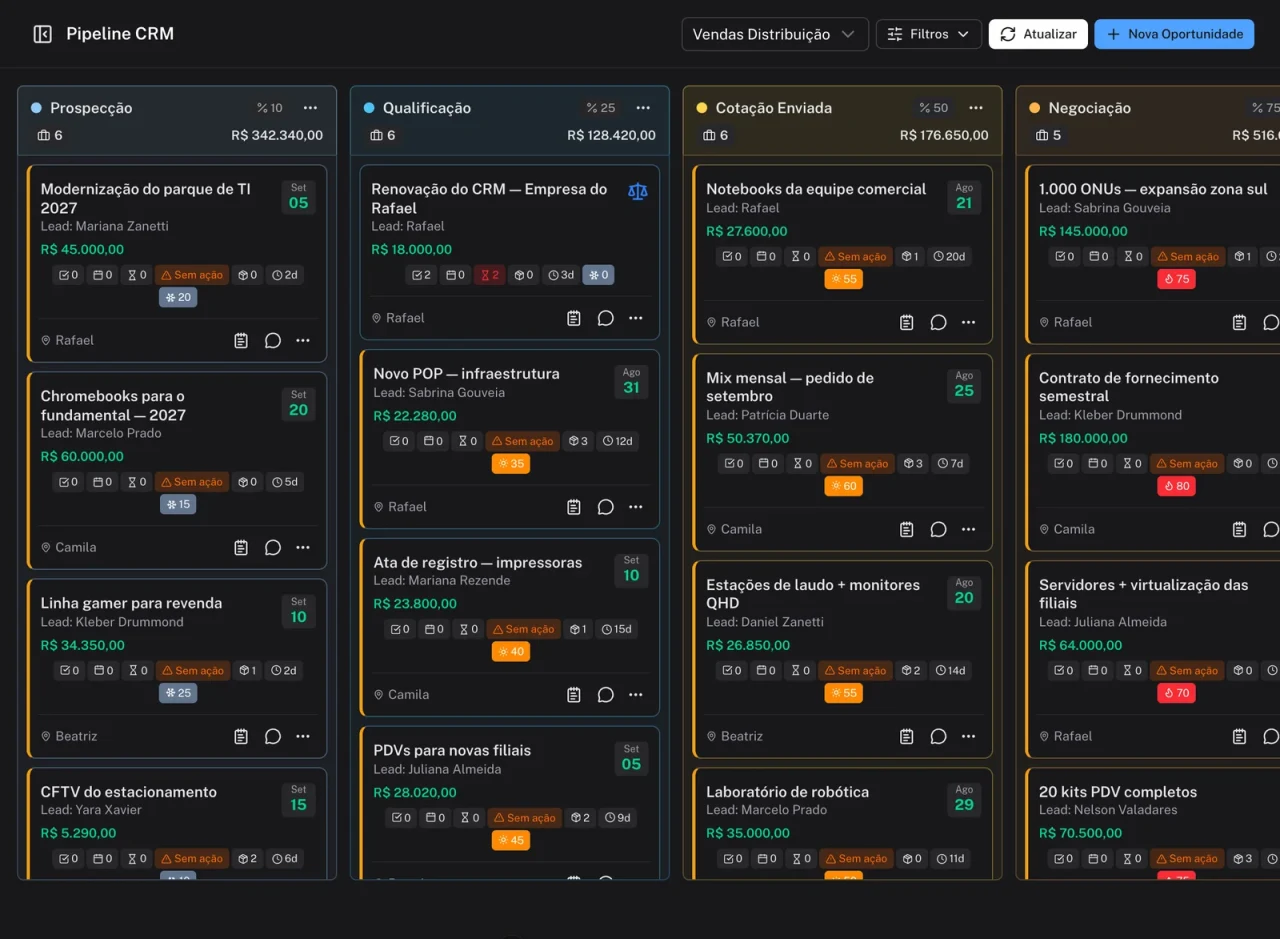Create a Nova Oportunidade
Viewport: 1280px width, 939px height.
[1174, 34]
